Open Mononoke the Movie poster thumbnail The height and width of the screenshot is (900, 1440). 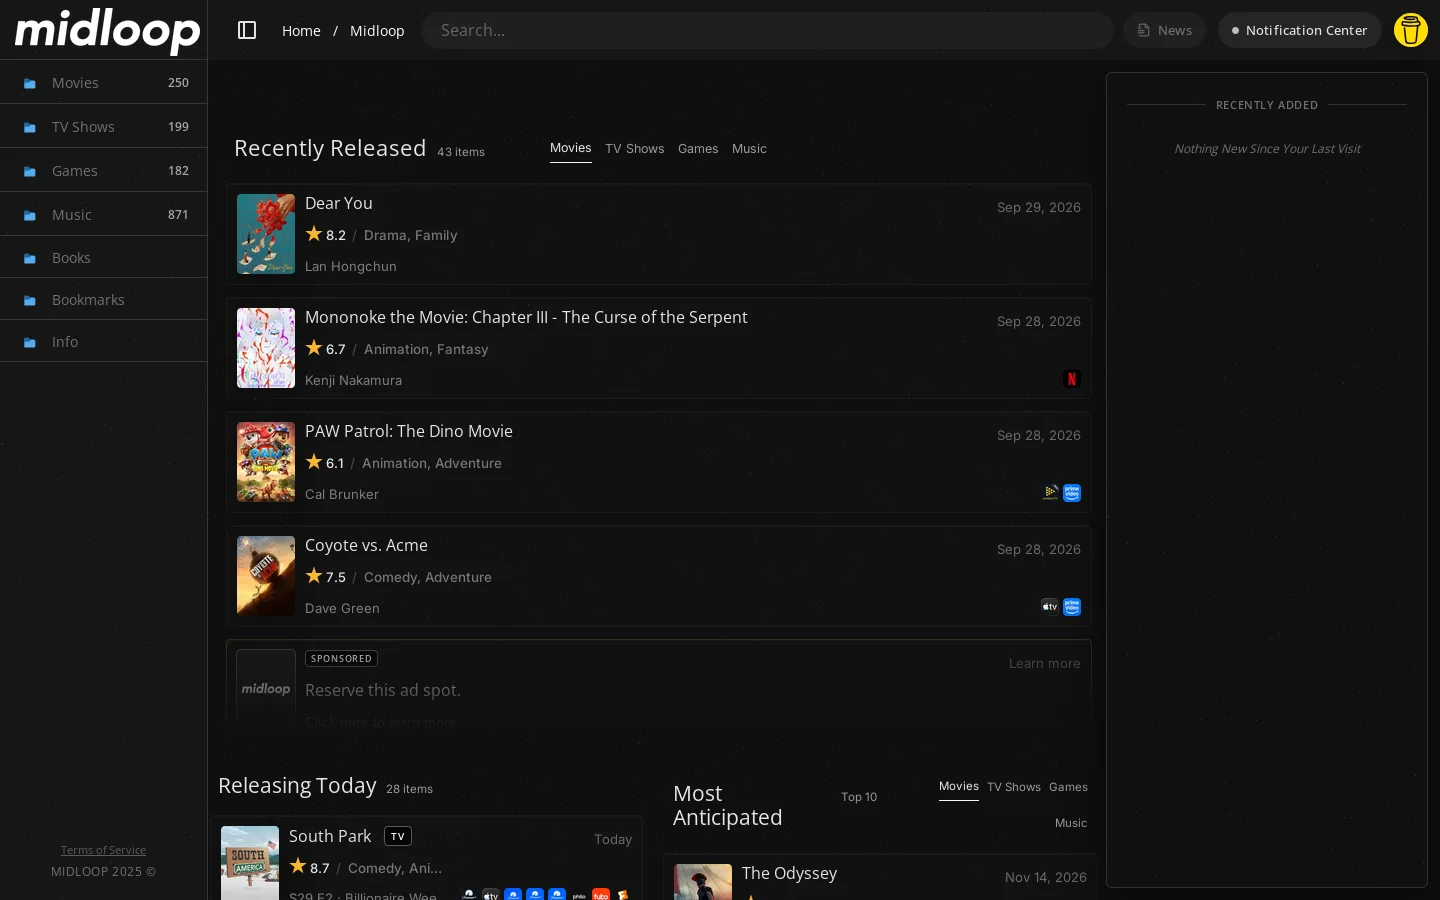[266, 348]
